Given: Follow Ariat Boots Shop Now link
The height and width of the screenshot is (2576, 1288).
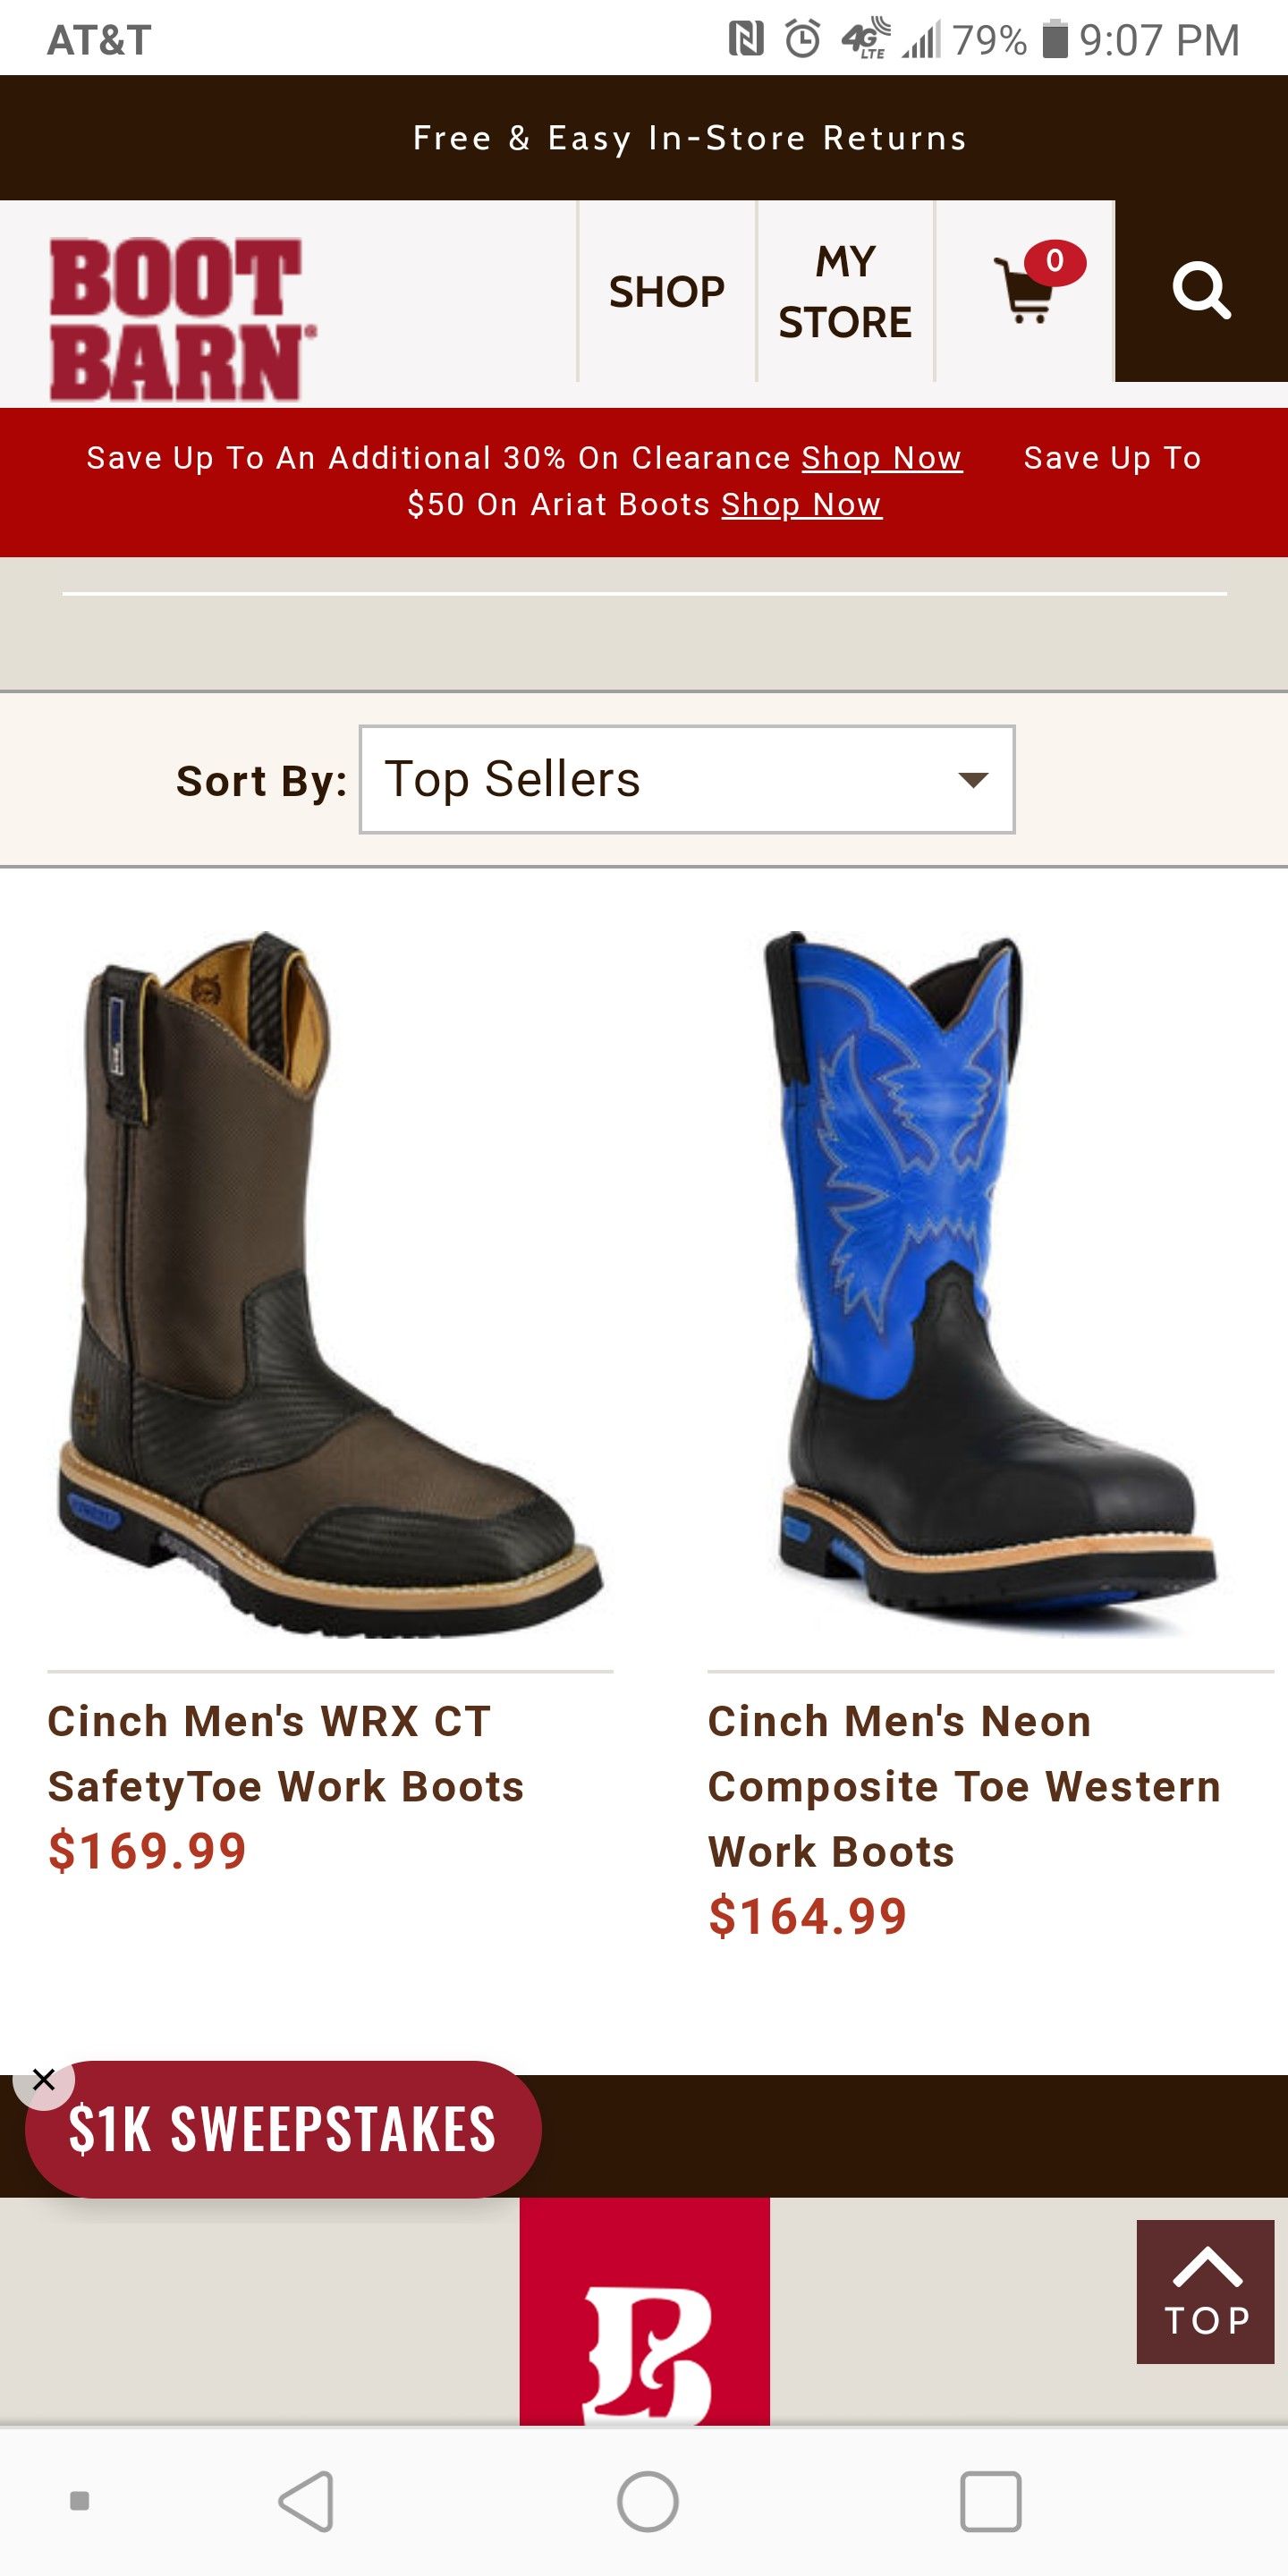Looking at the screenshot, I should 802,505.
